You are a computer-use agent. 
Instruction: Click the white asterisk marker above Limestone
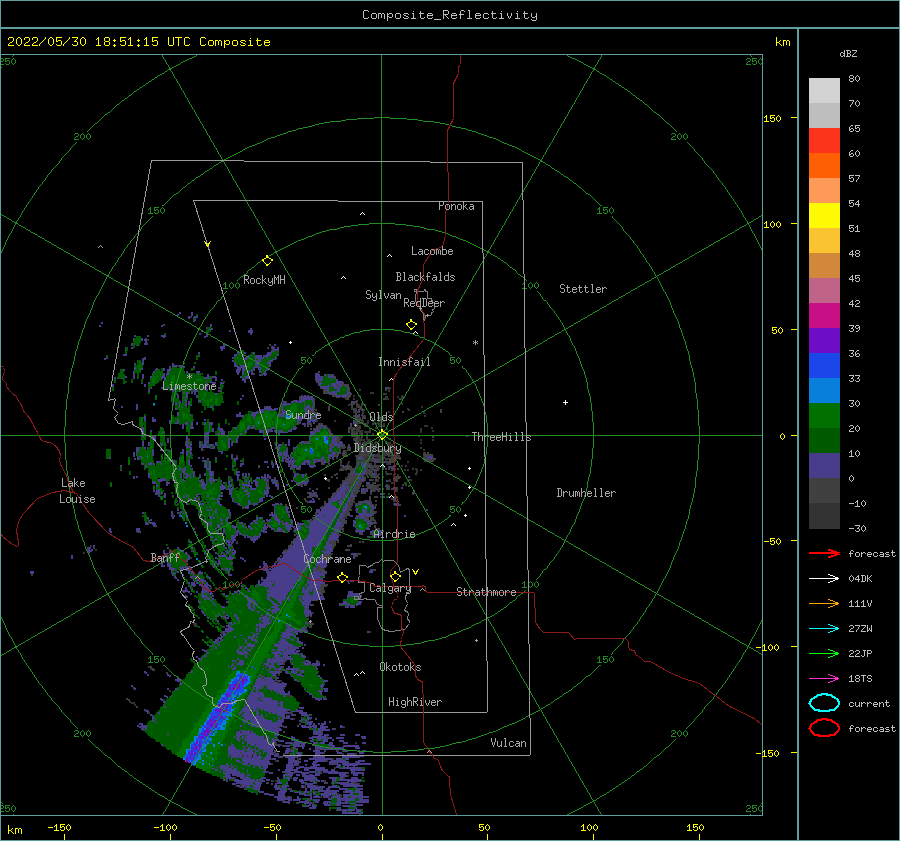[189, 377]
